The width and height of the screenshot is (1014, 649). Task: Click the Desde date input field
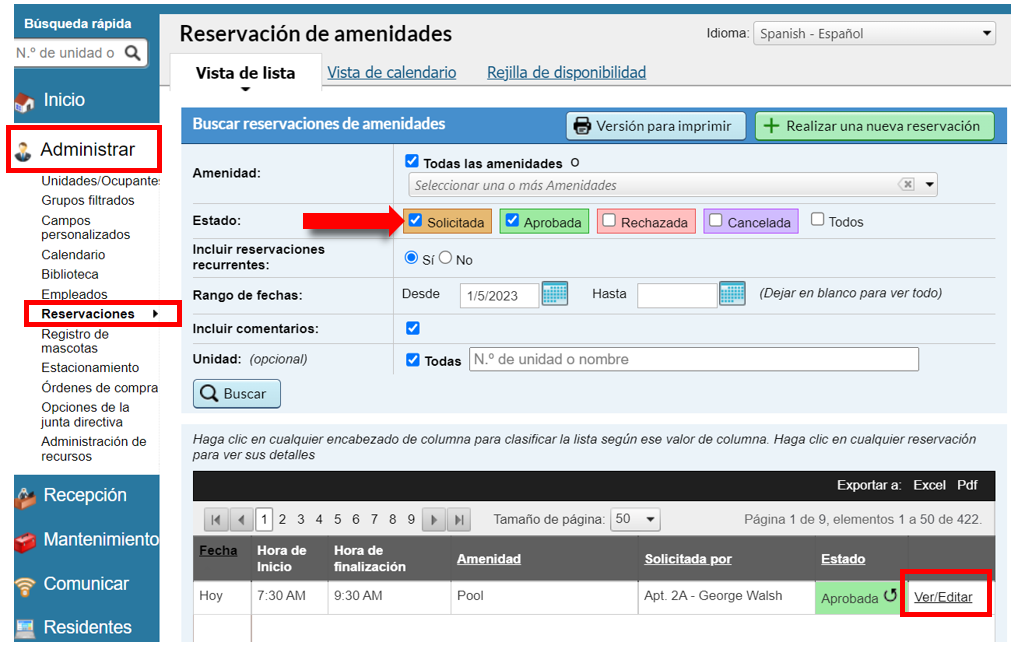499,295
